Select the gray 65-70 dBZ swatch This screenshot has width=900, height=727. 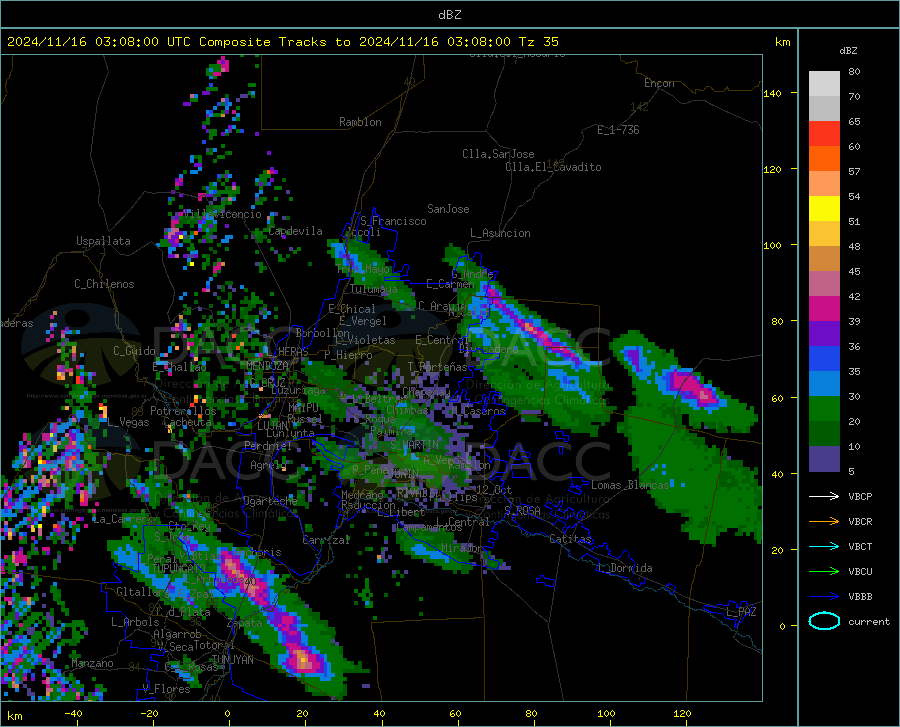point(824,108)
